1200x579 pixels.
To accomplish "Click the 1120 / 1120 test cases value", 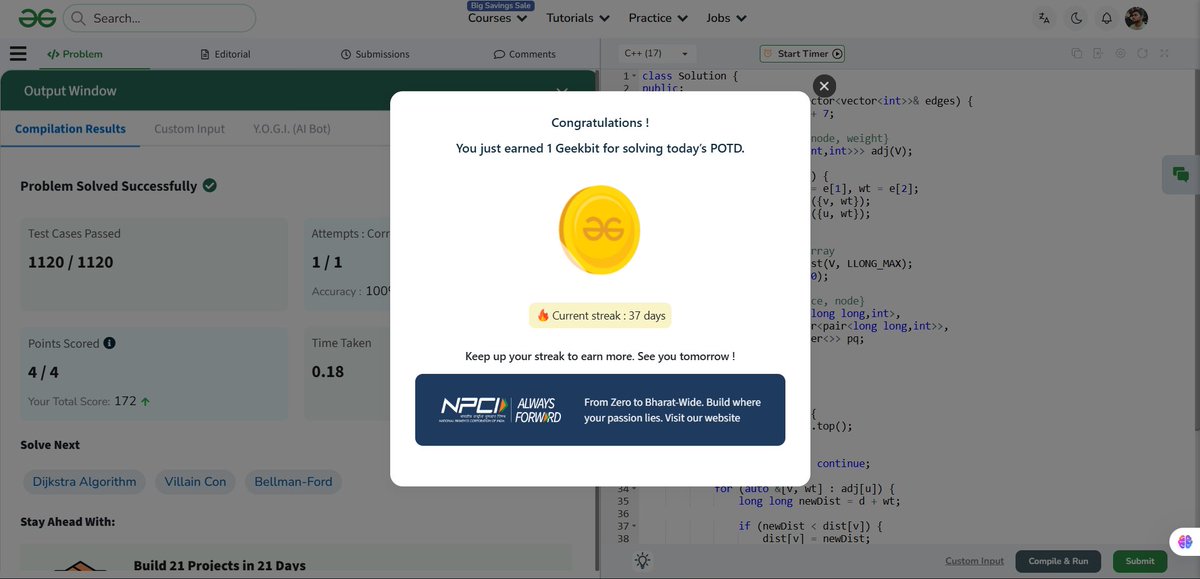I will 70,262.
